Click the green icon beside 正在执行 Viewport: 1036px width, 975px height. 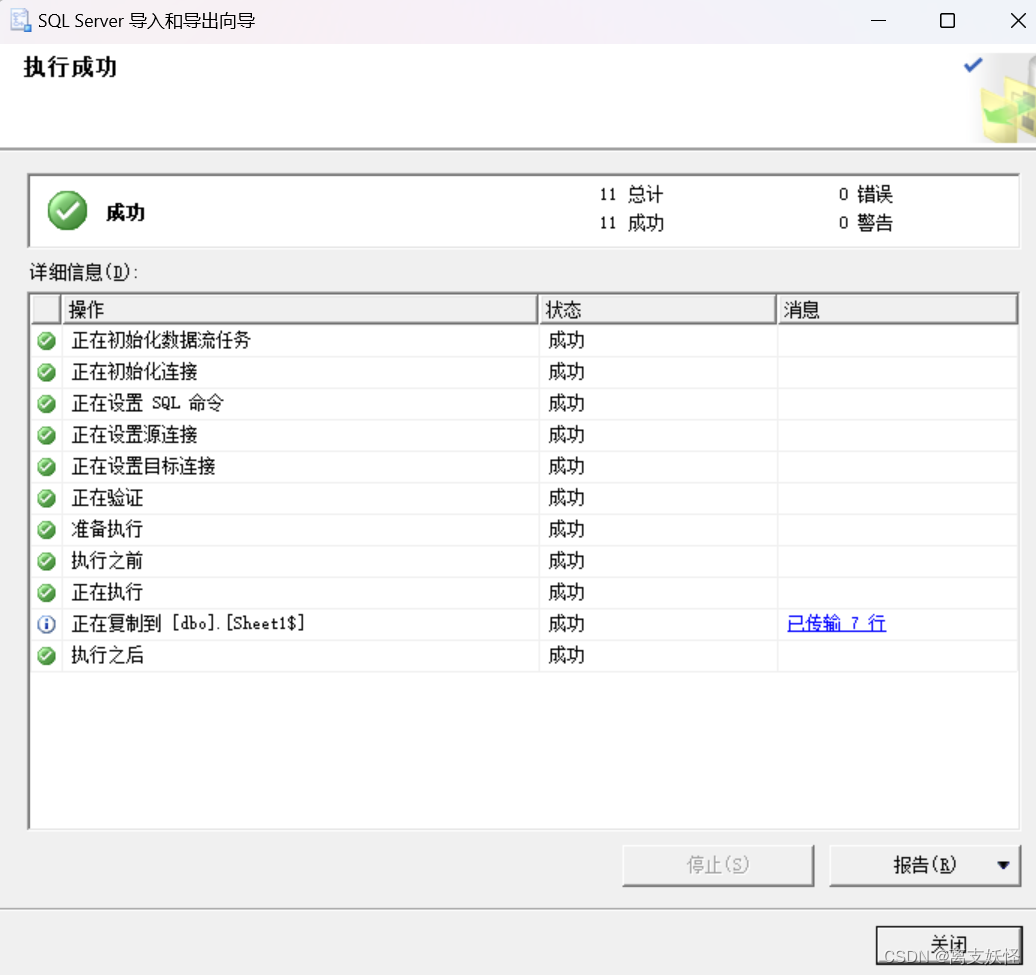click(46, 593)
